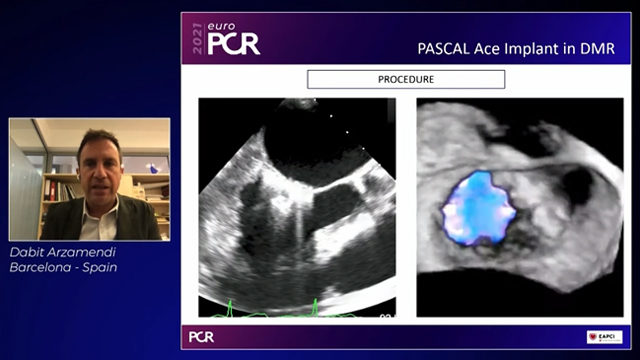Click the speaker name 'Dabit Arzamendi'

[63, 253]
